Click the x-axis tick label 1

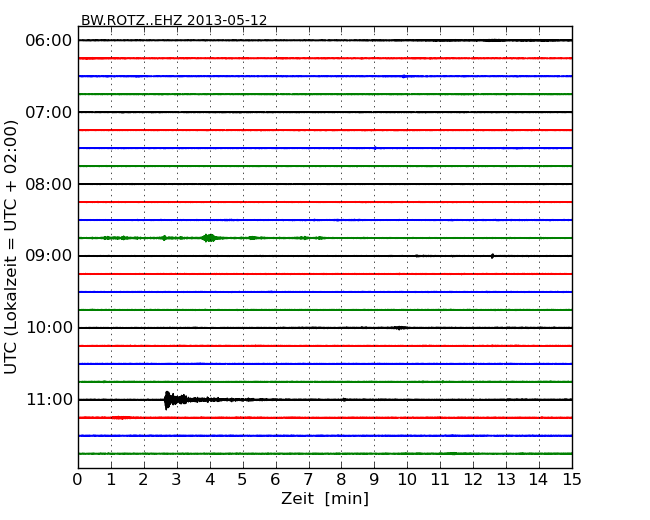[111, 480]
